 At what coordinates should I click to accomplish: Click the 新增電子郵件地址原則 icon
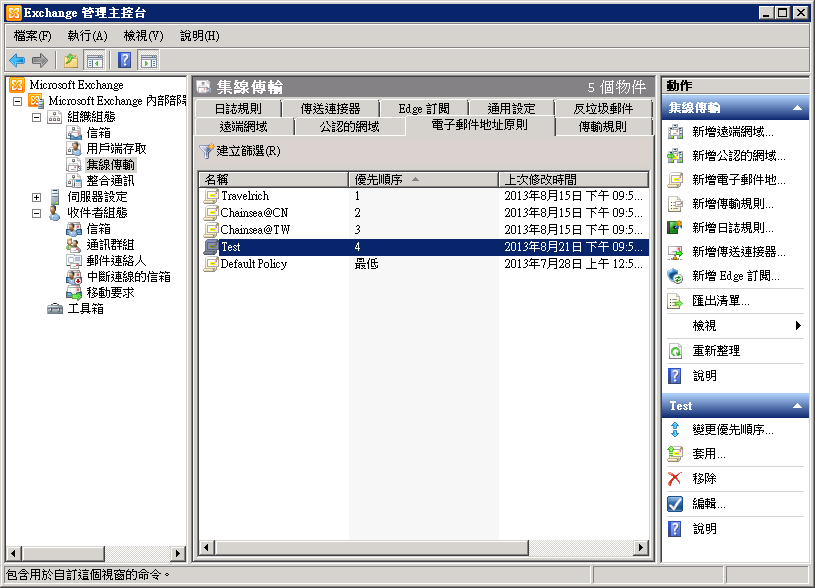coord(675,180)
